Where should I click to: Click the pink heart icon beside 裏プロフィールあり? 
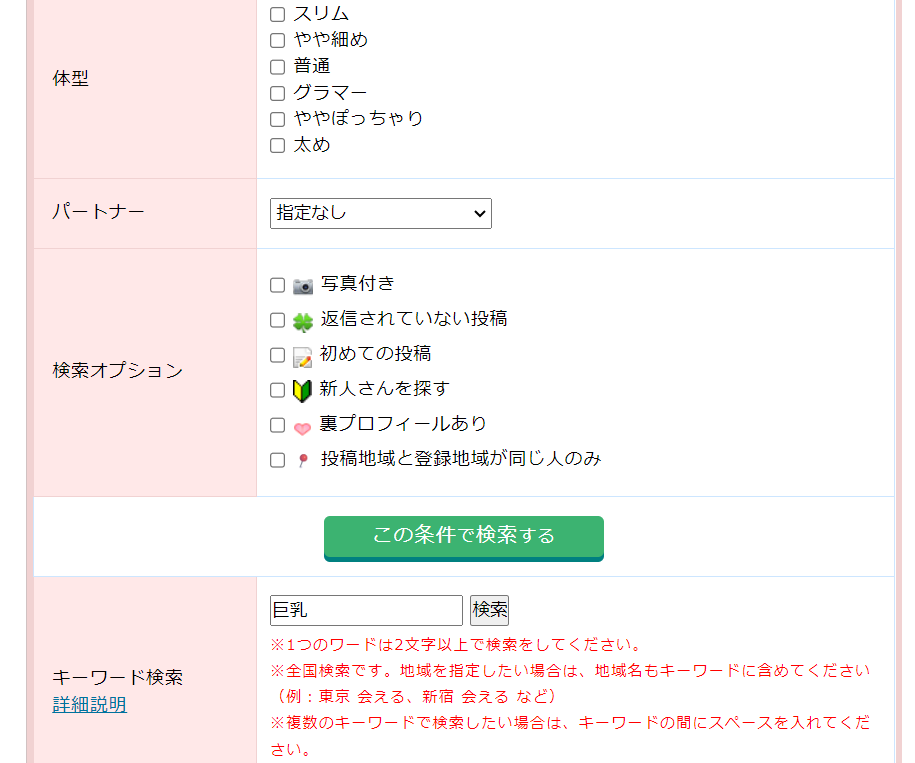(x=303, y=427)
